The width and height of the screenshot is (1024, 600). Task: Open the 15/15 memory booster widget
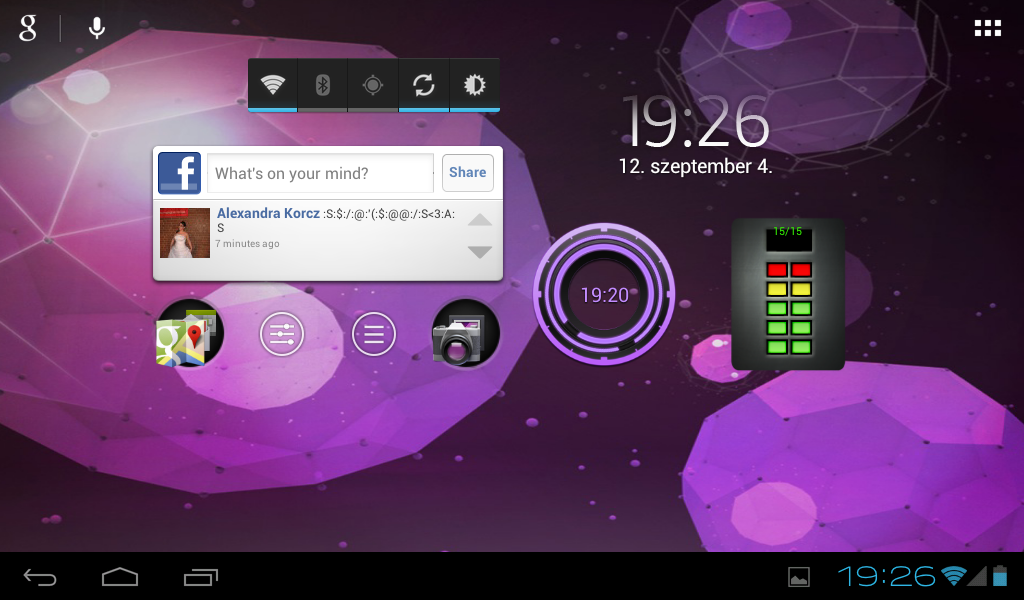(788, 294)
